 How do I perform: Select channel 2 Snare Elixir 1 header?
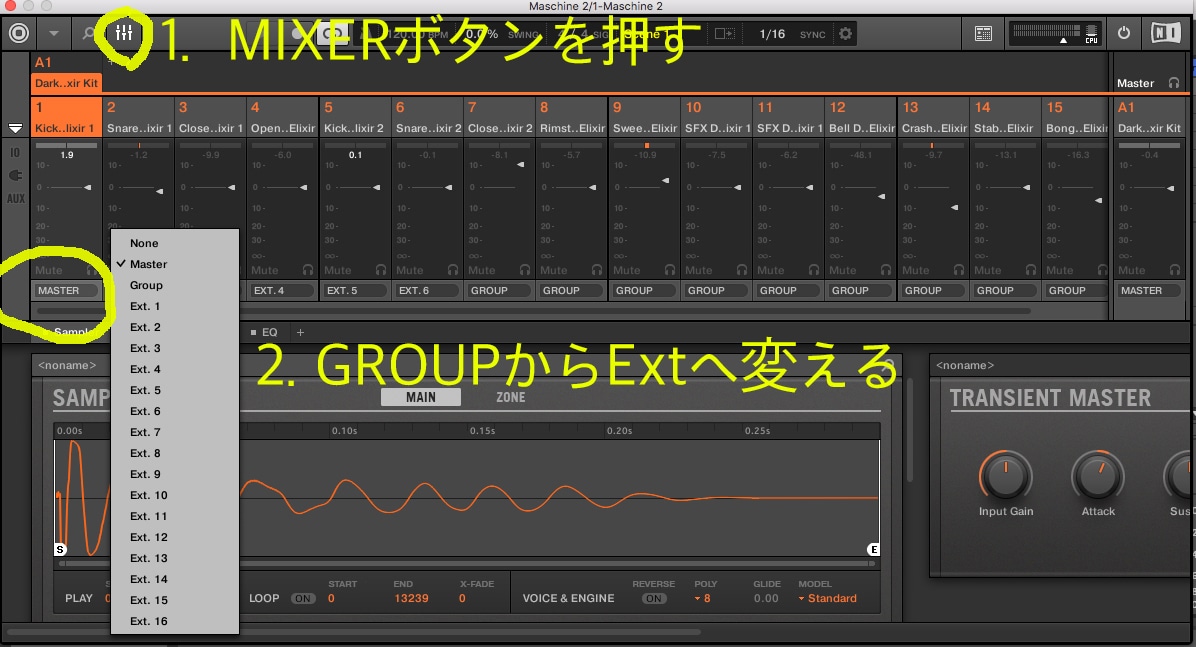pyautogui.click(x=139, y=117)
